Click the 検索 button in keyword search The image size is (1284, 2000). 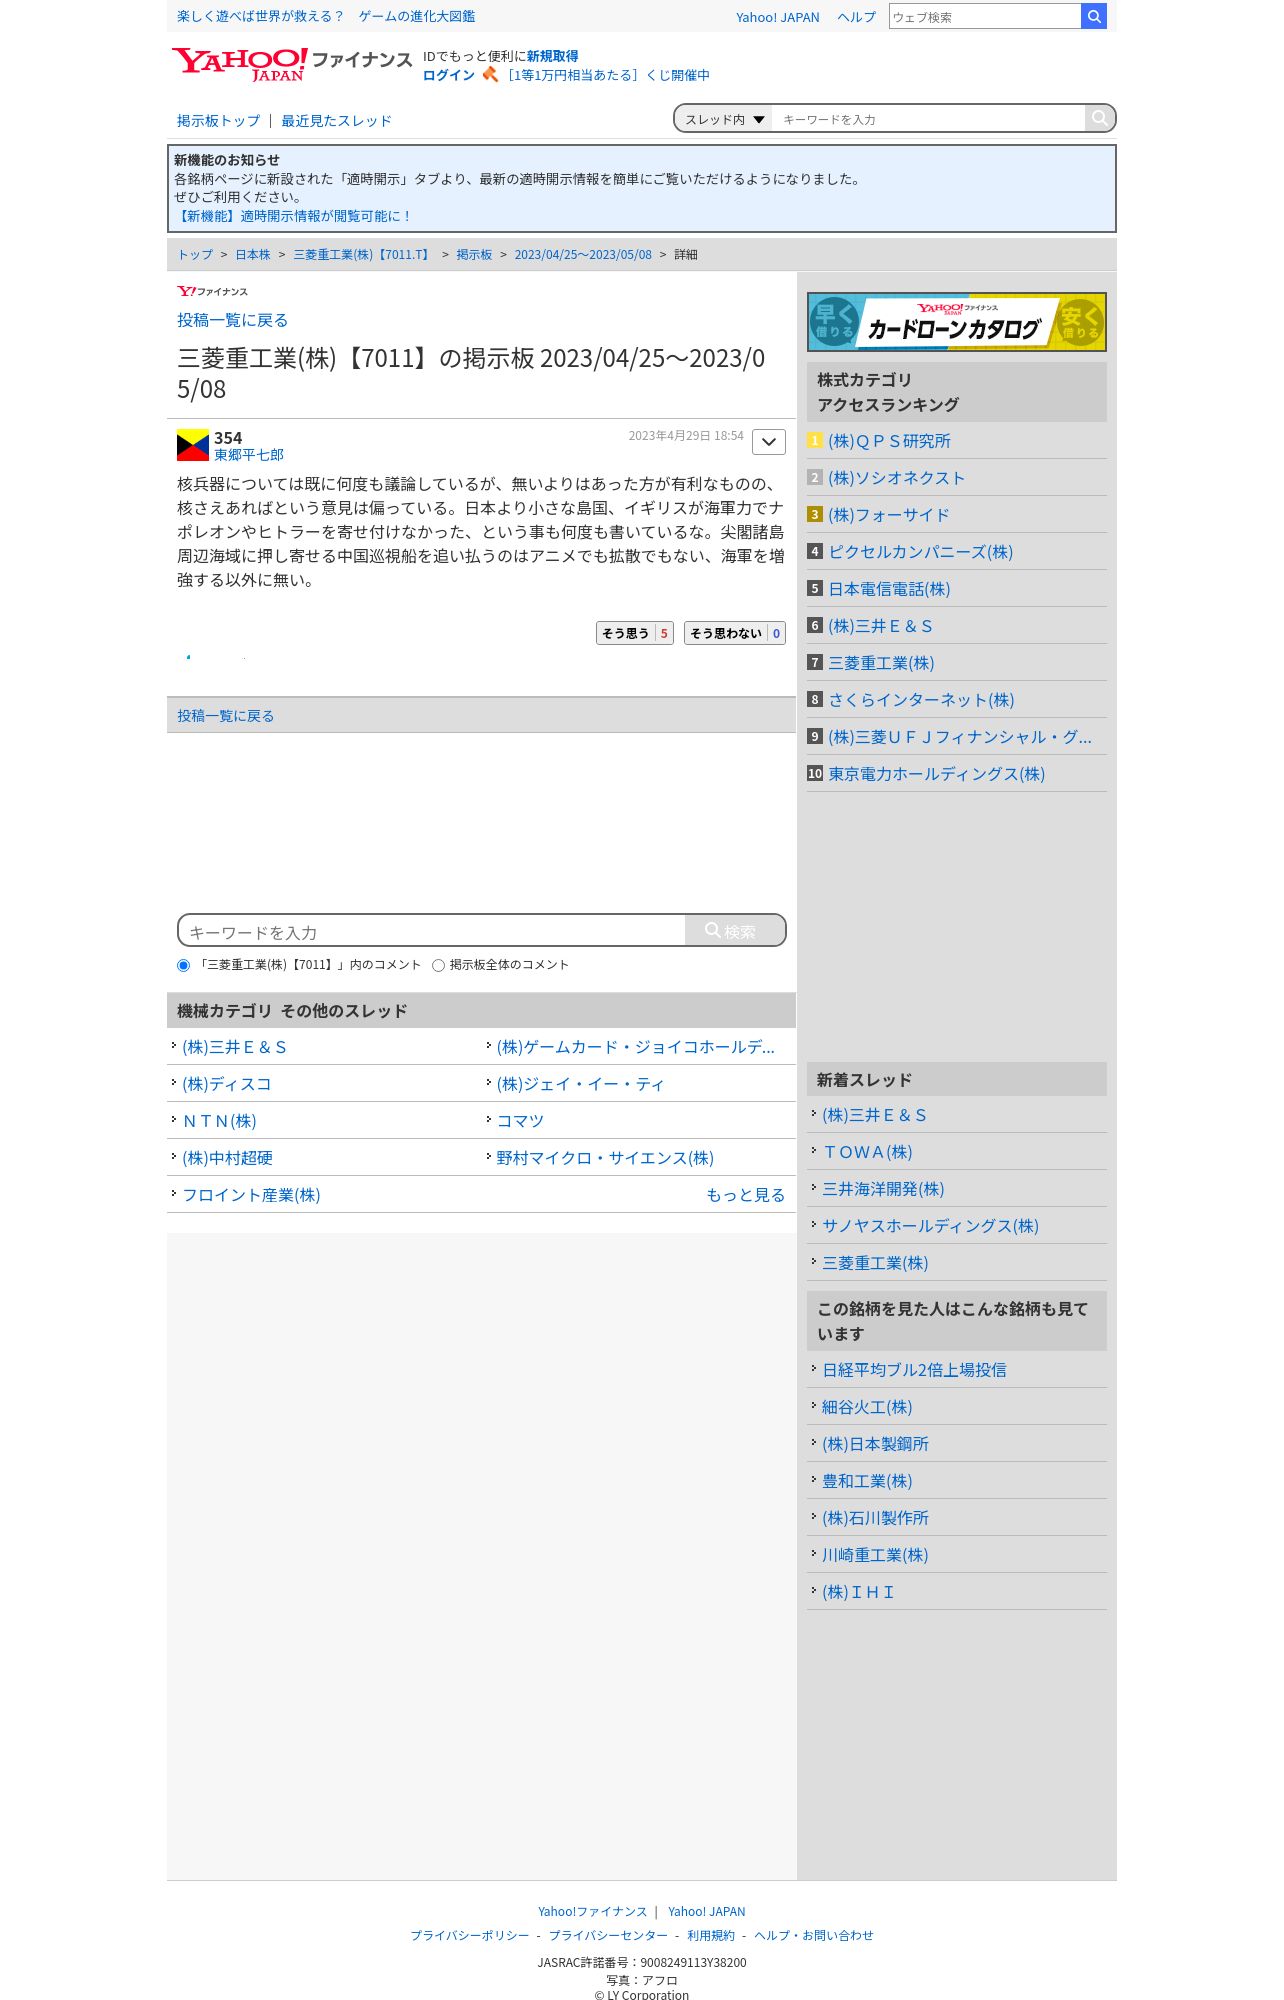click(735, 930)
